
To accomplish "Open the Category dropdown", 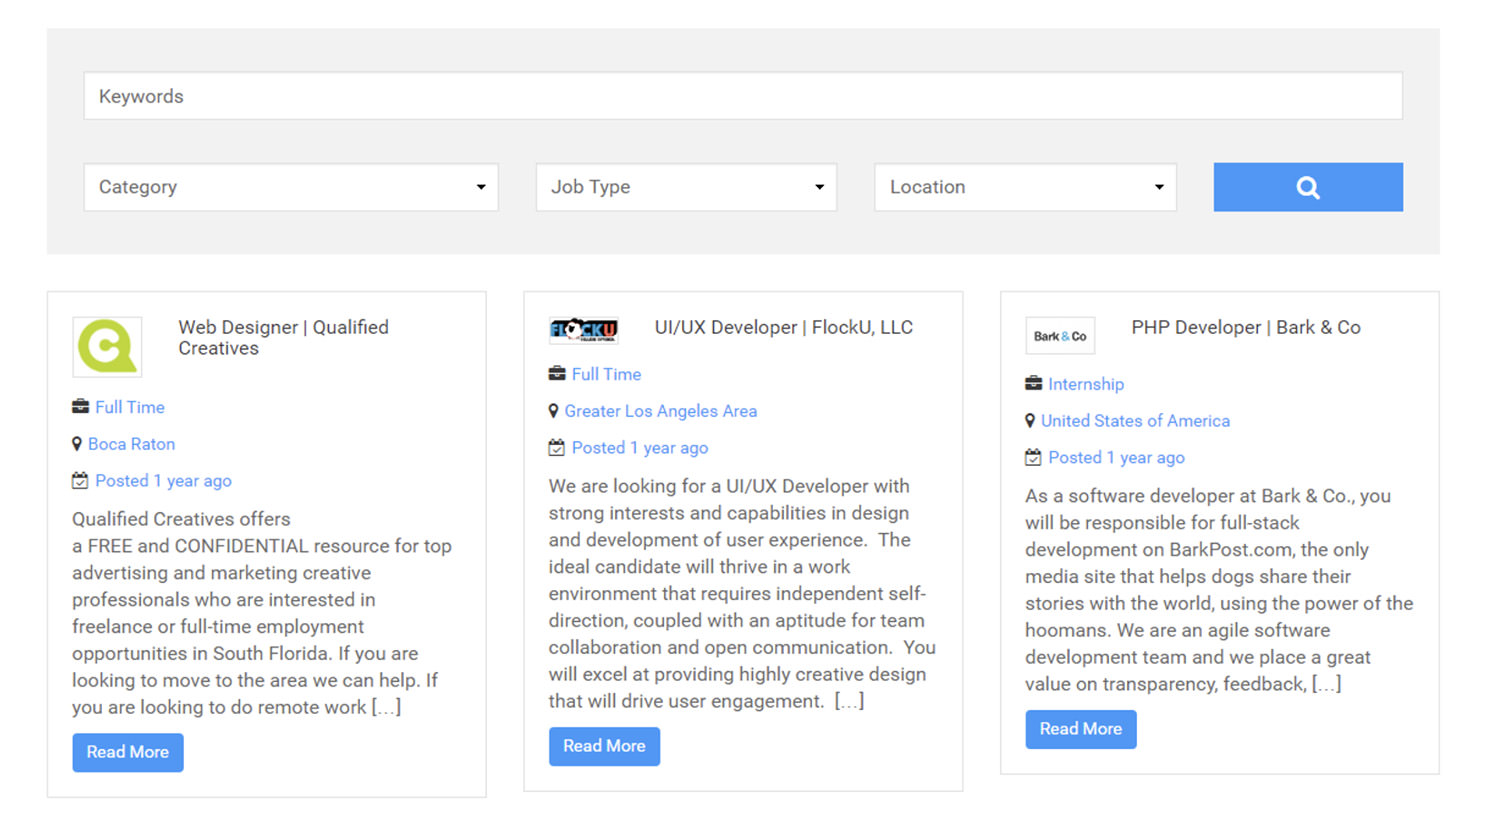I will (x=291, y=187).
